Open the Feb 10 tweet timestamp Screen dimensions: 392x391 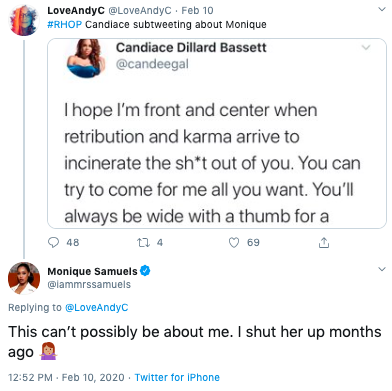coord(197,10)
